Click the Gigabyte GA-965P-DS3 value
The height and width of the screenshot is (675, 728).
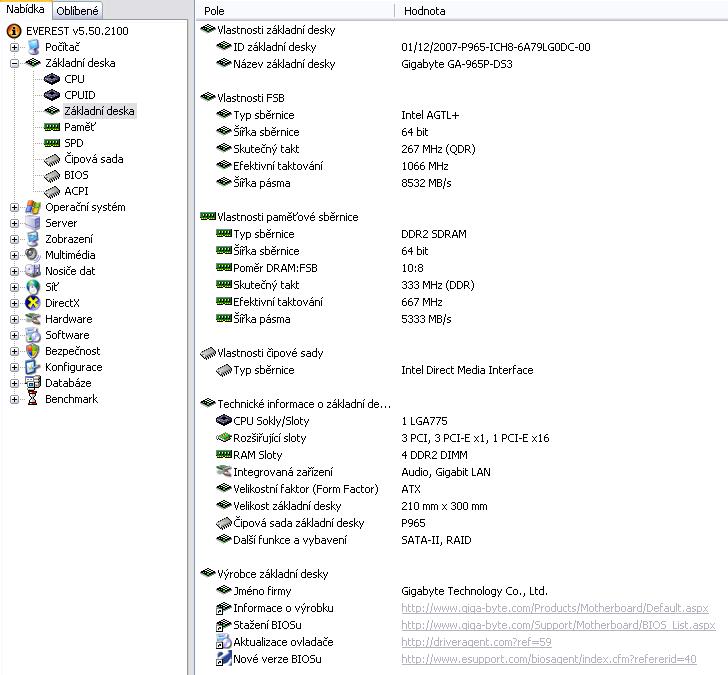(457, 64)
